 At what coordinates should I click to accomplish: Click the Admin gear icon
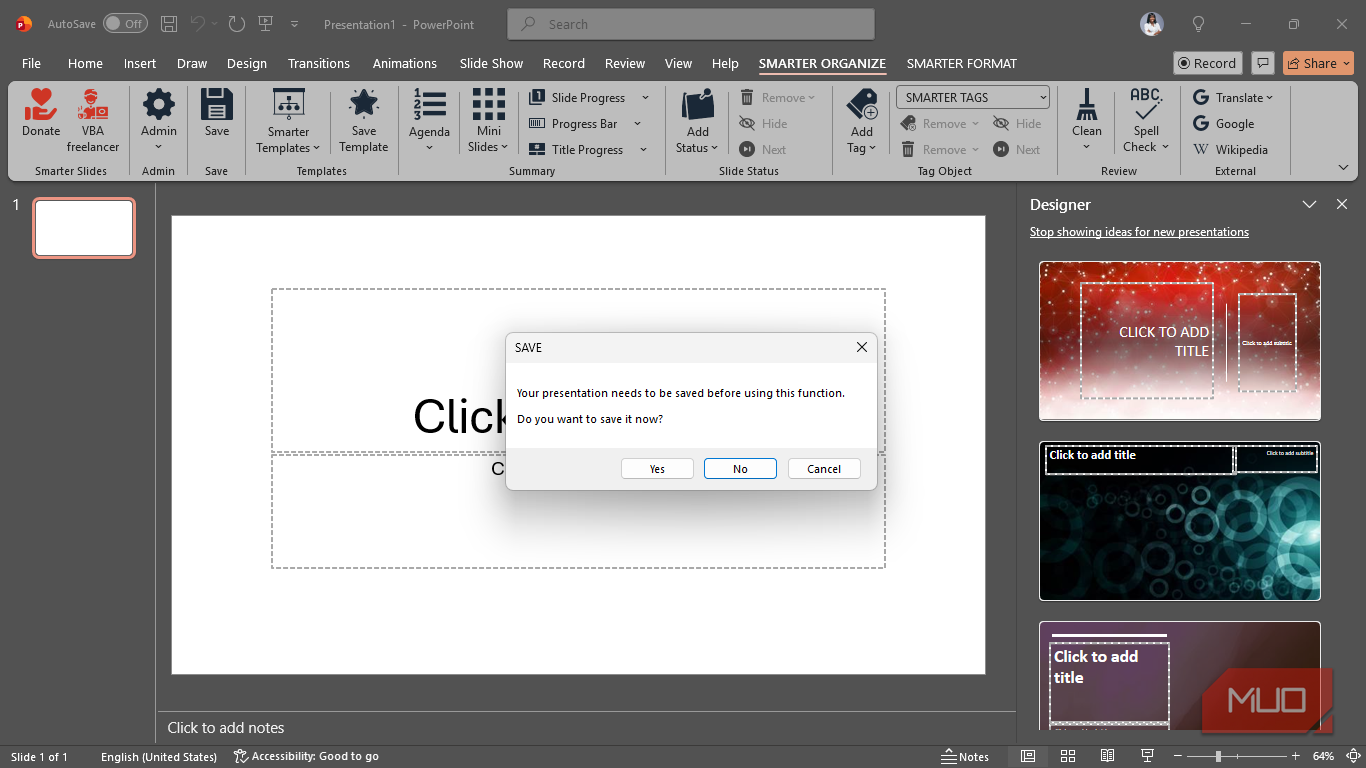click(158, 104)
